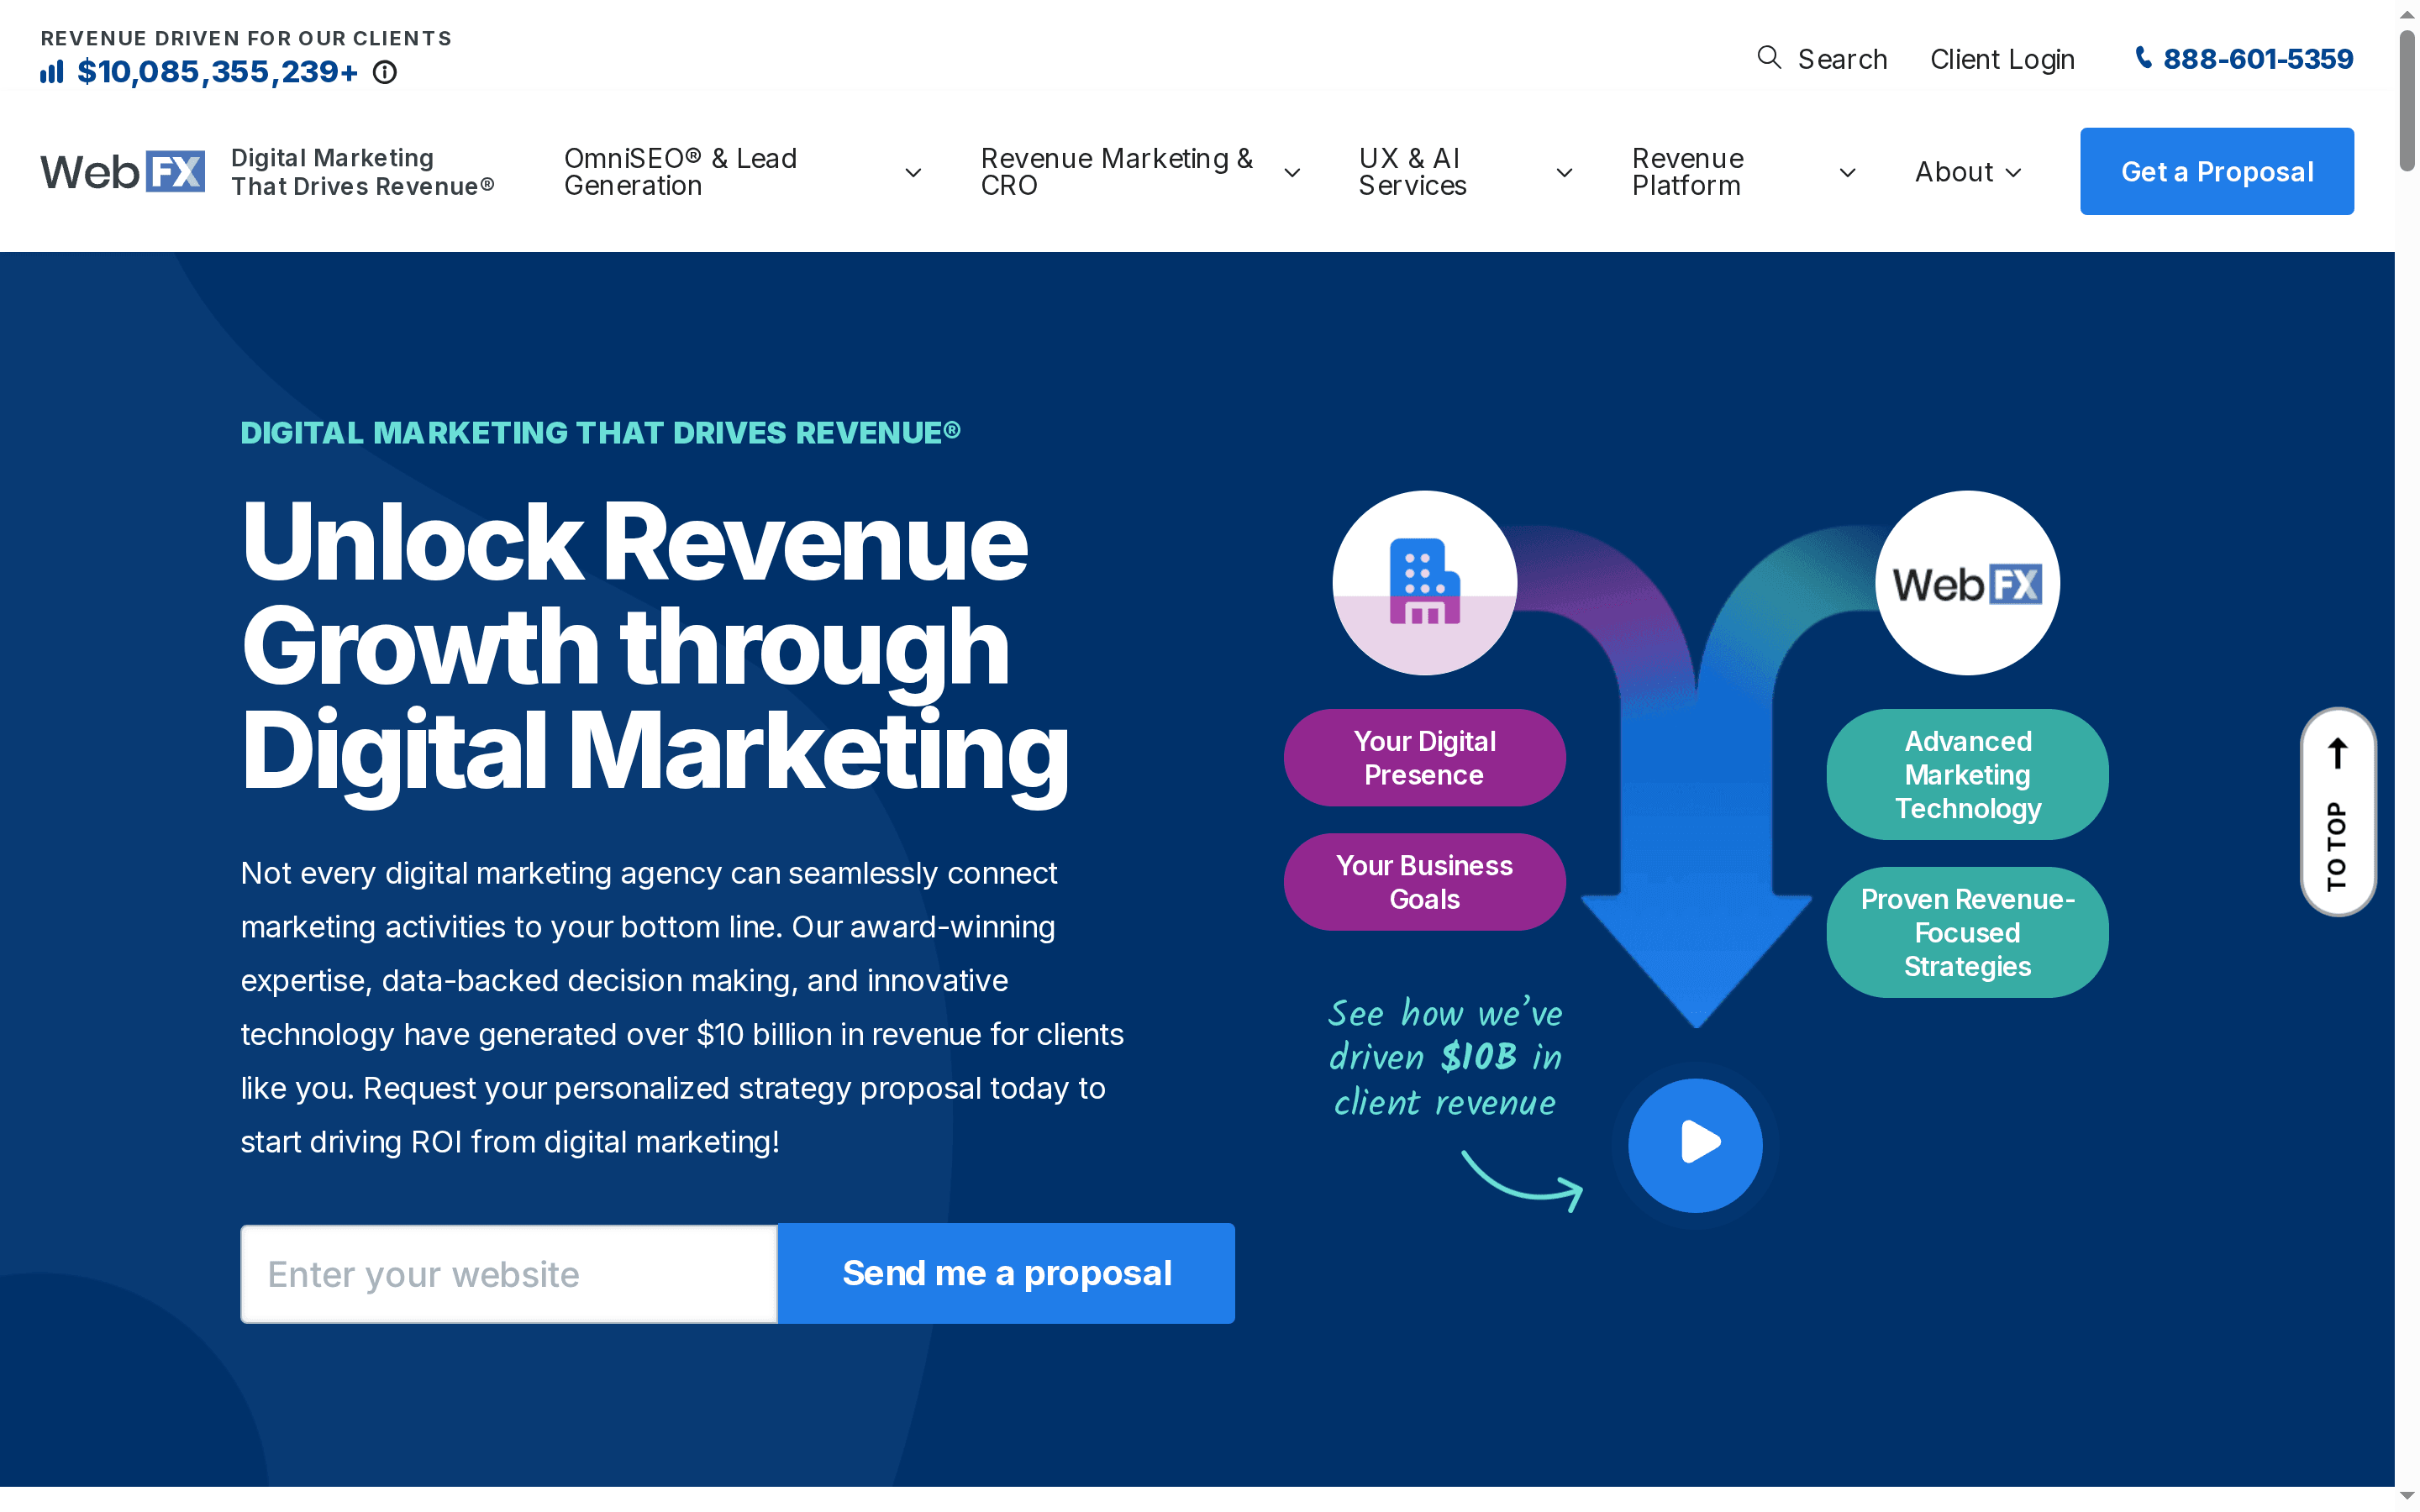Click the up arrow in To Top
Screen dimensions: 2420x1512
pyautogui.click(x=2337, y=753)
